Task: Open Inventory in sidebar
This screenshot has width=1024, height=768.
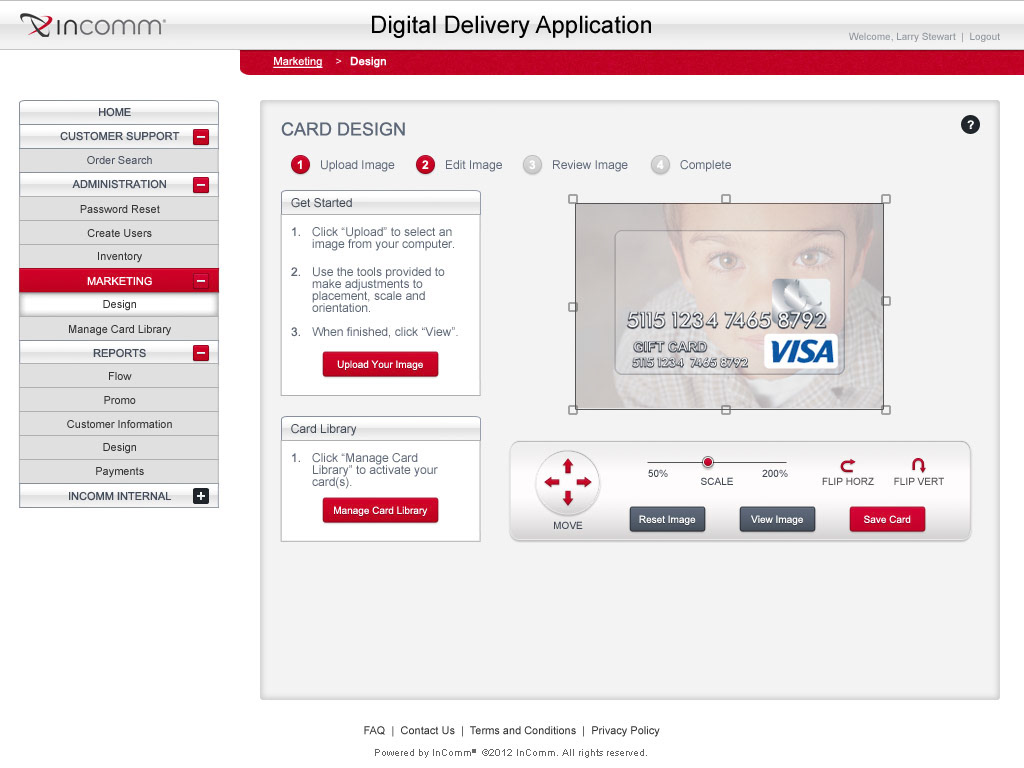Action: point(119,257)
